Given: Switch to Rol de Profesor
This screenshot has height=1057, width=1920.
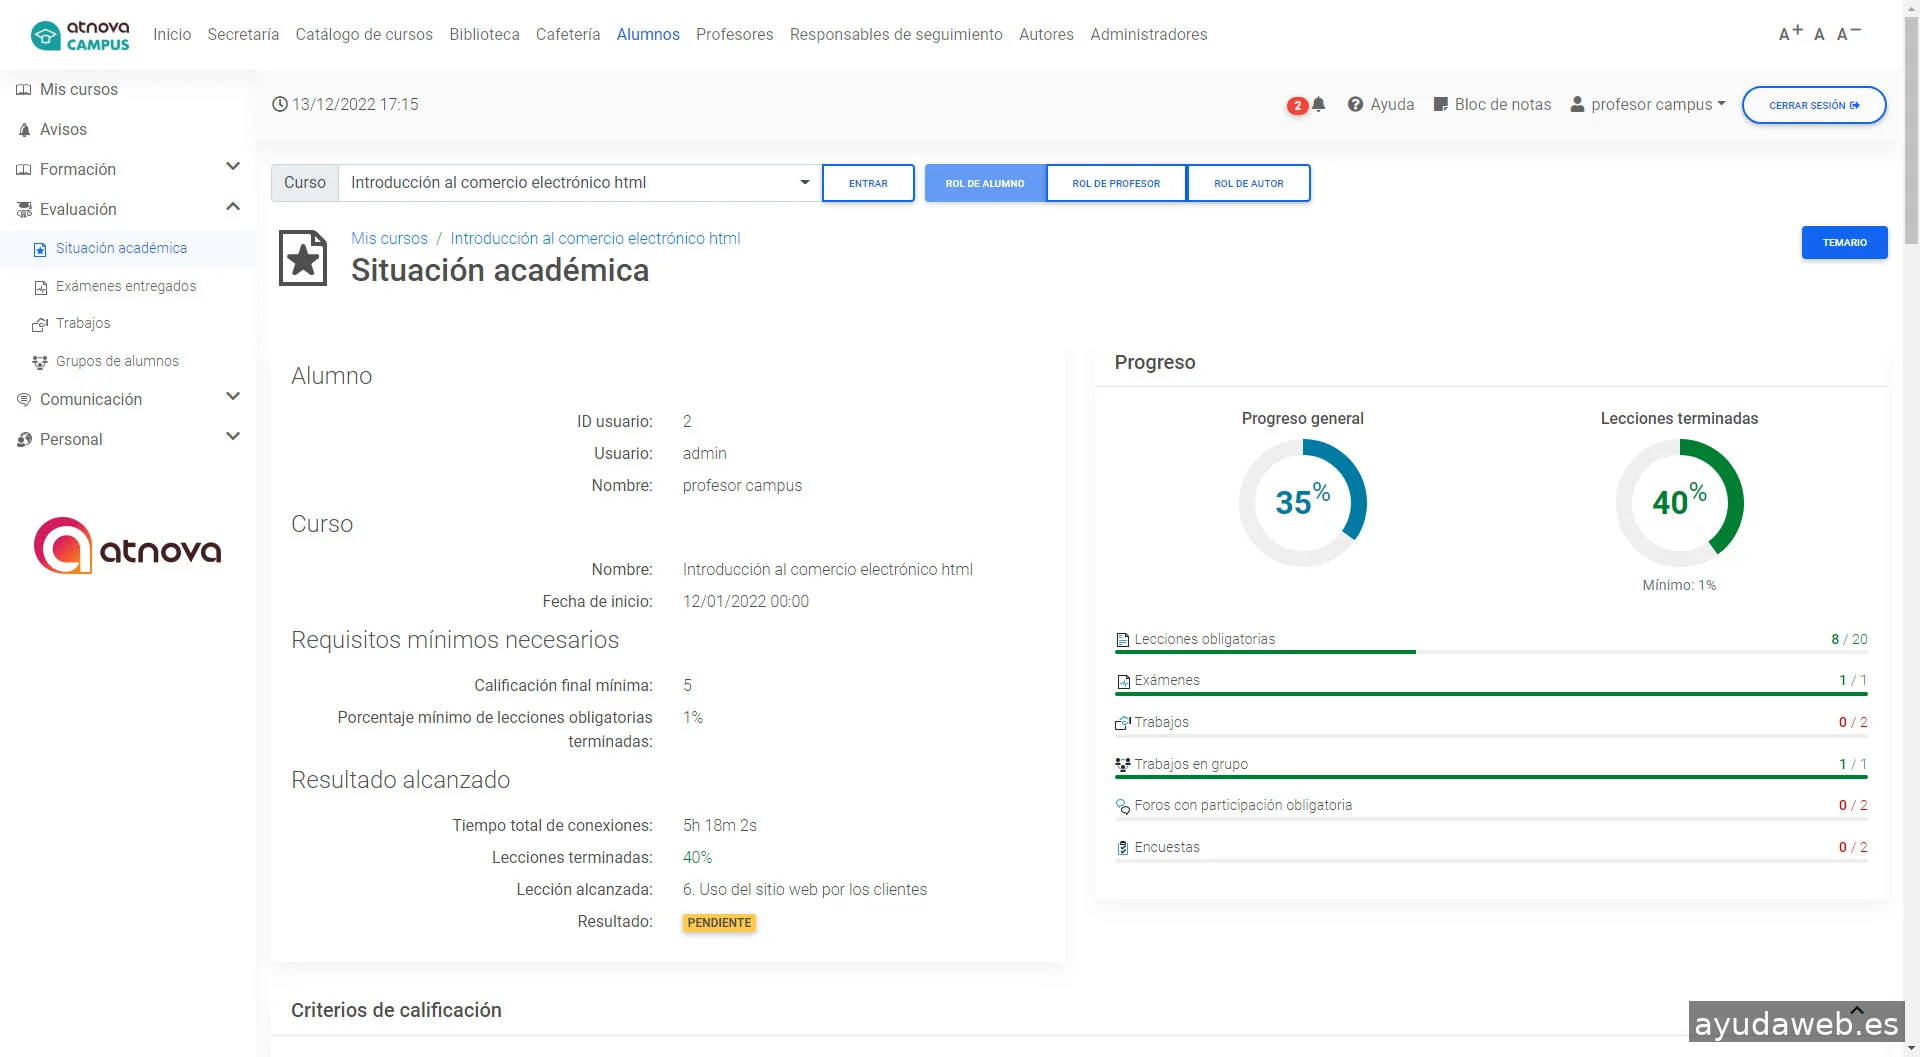Looking at the screenshot, I should [x=1116, y=183].
